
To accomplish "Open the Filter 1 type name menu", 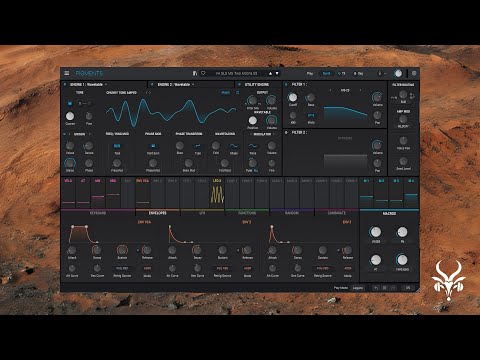I will point(345,90).
